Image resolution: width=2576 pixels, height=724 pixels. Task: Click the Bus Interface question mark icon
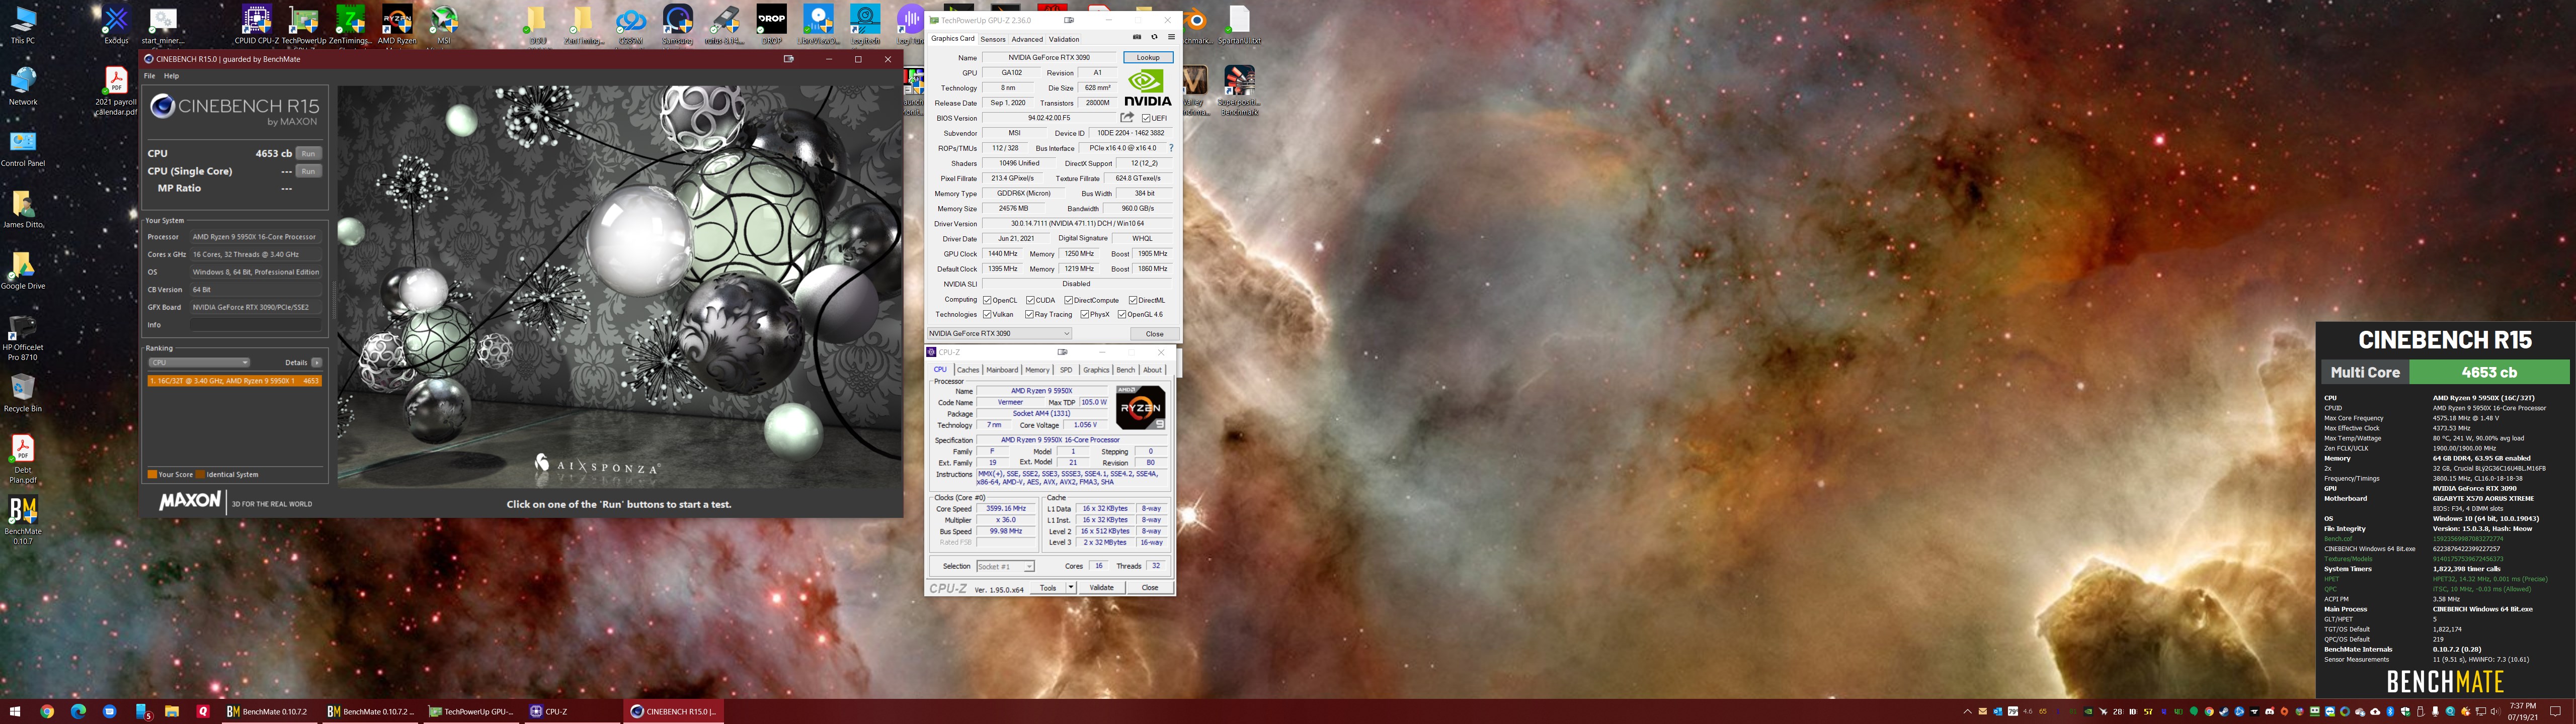tap(1171, 148)
